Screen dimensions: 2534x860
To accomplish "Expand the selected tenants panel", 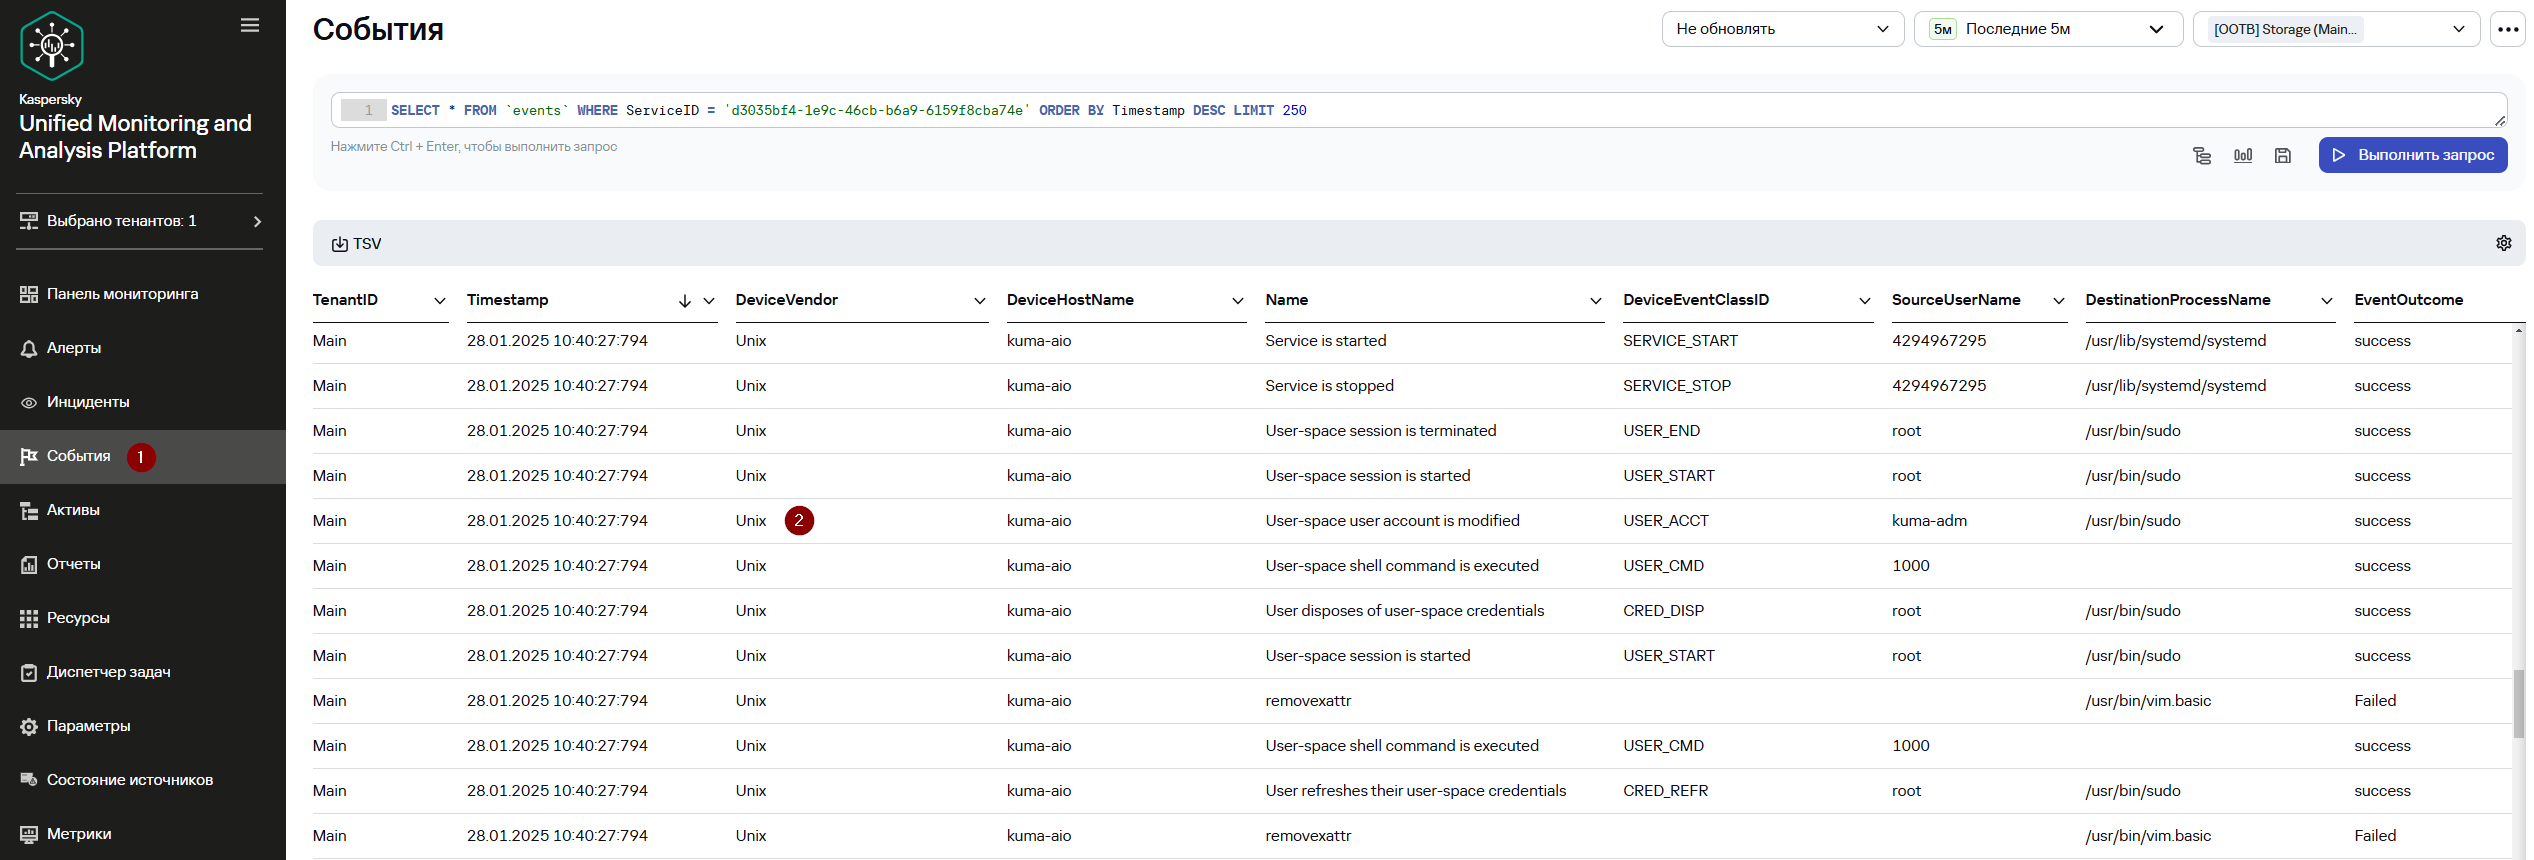I will pyautogui.click(x=141, y=221).
